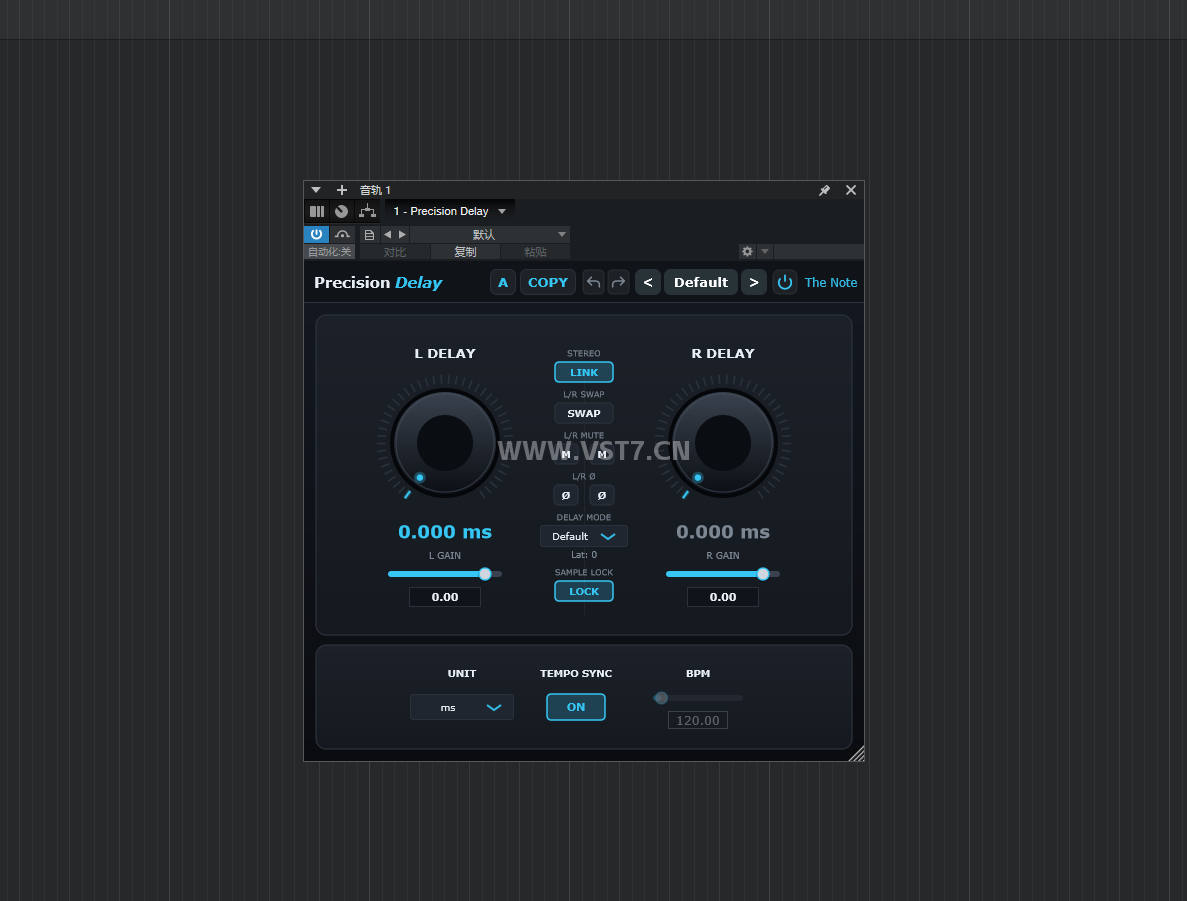Viewport: 1187px width, 901px height.
Task: Mute the right channel M button
Action: pos(602,454)
